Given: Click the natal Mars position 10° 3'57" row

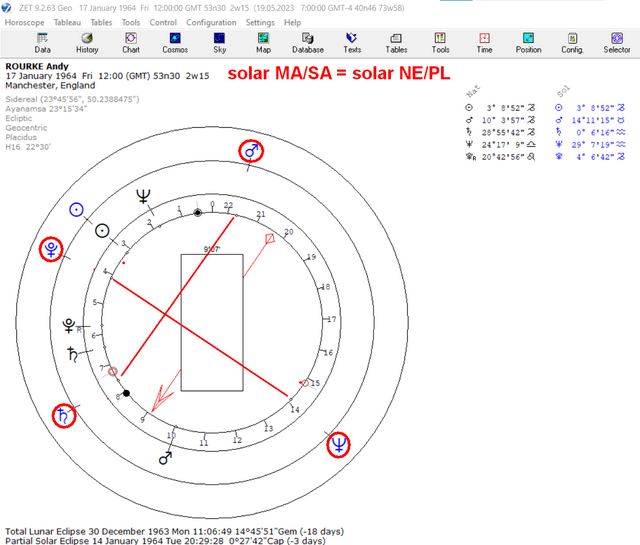Looking at the screenshot, I should [500, 120].
